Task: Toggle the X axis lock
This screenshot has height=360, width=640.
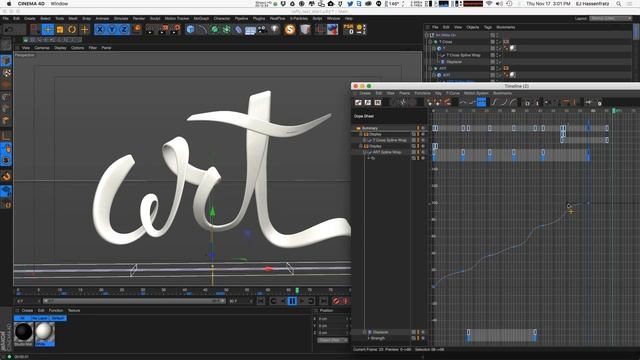Action: tap(100, 29)
